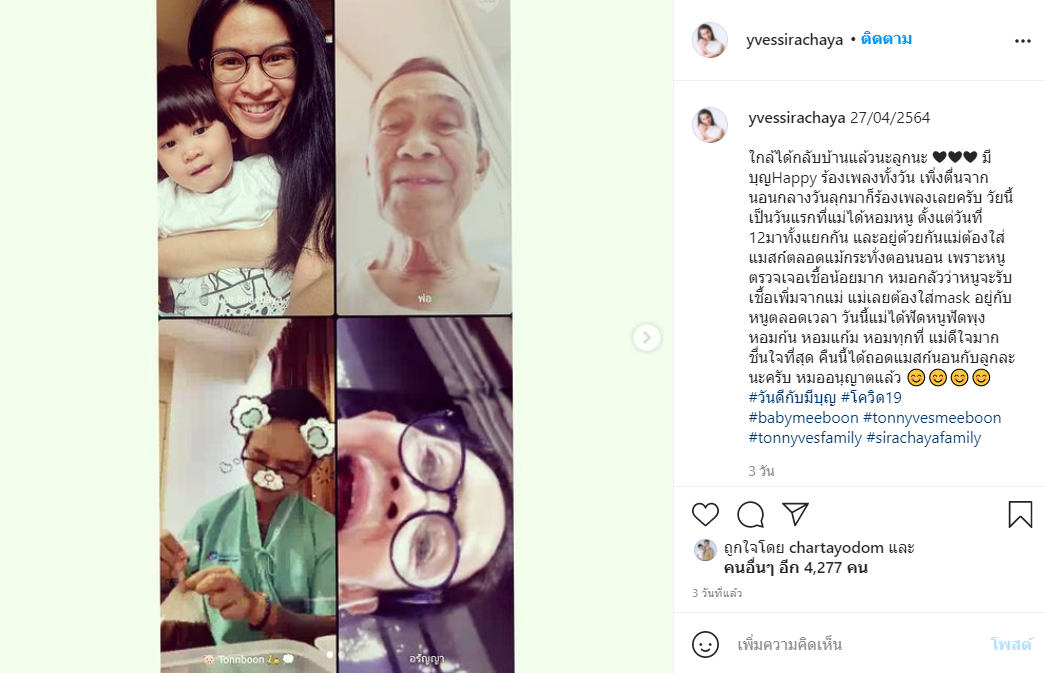Click the small liker avatar next to chartayodom
Image resolution: width=1045 pixels, height=673 pixels.
(x=706, y=550)
